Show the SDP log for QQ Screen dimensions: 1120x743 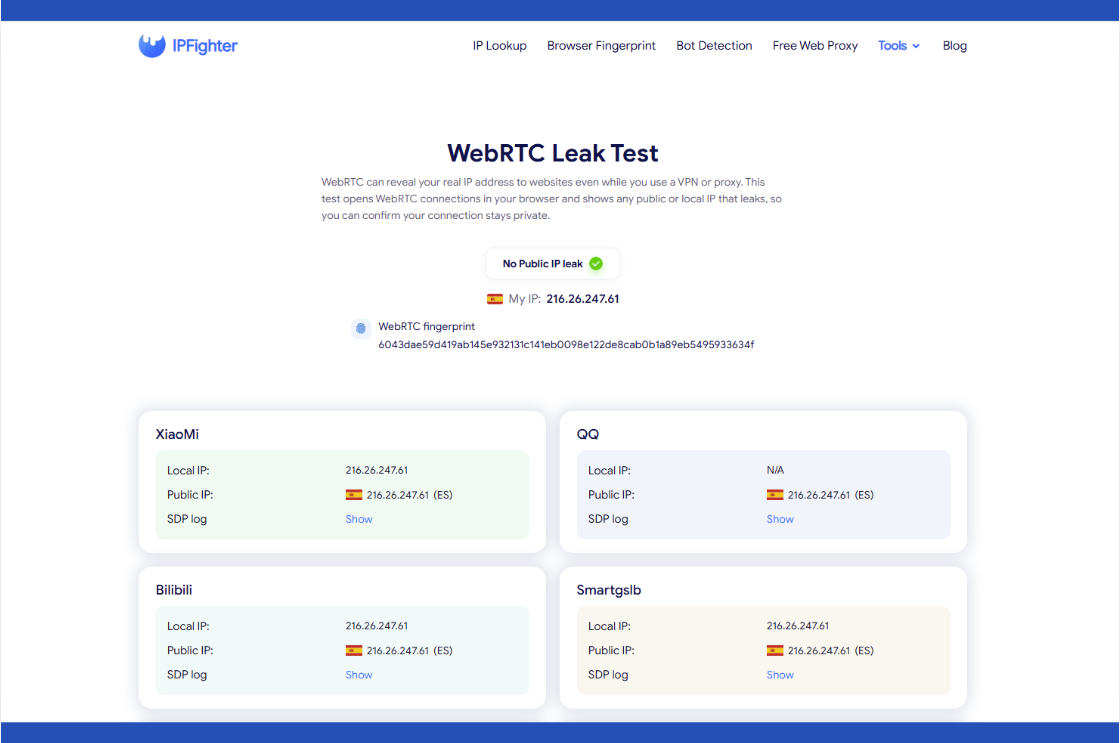780,519
